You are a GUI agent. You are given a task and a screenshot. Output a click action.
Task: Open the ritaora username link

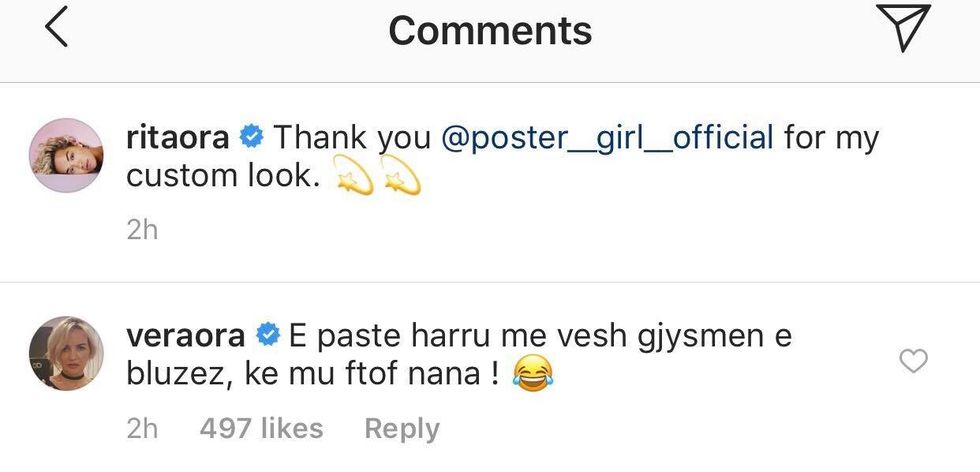[x=181, y=137]
